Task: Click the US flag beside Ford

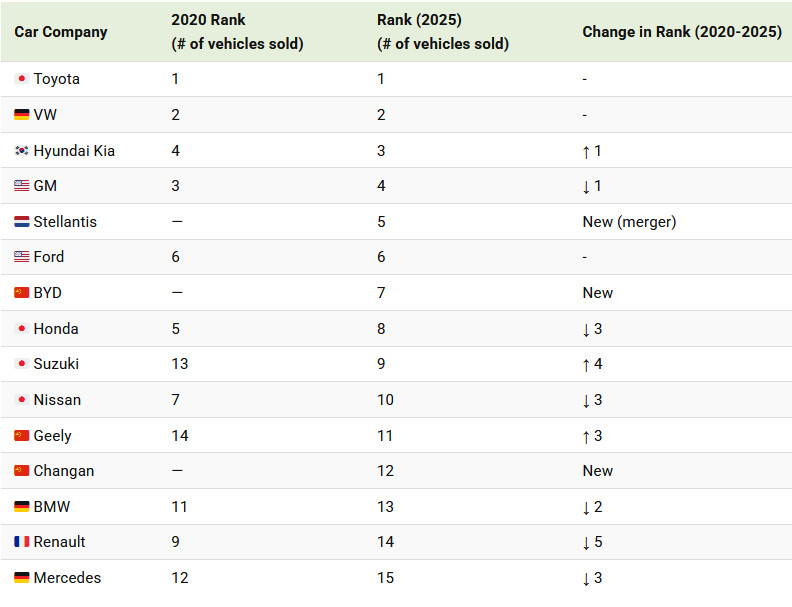Action: point(22,257)
